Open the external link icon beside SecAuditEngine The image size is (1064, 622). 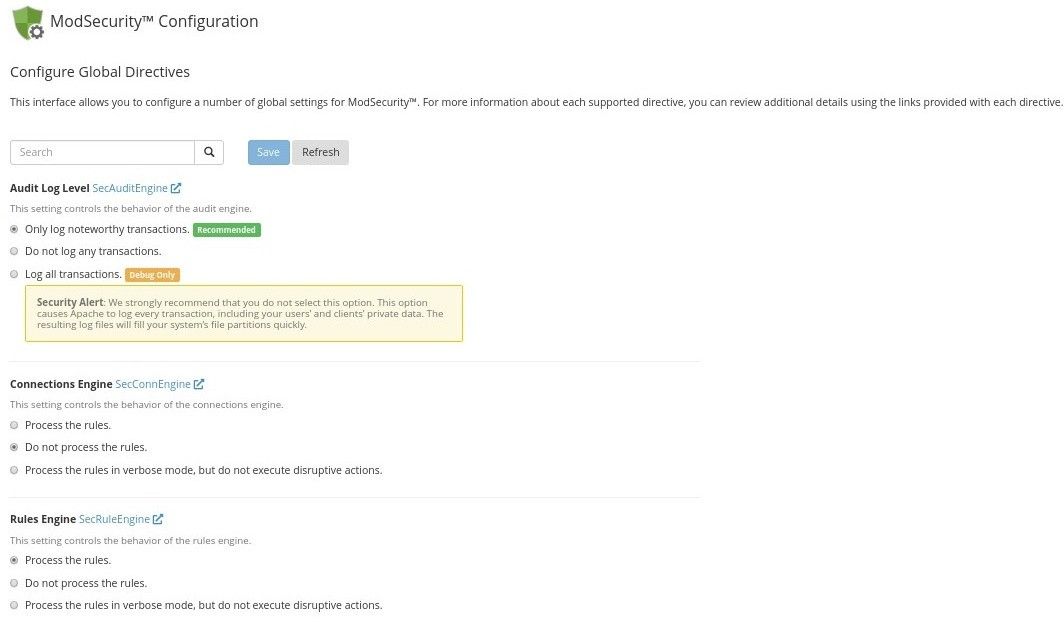pos(176,188)
